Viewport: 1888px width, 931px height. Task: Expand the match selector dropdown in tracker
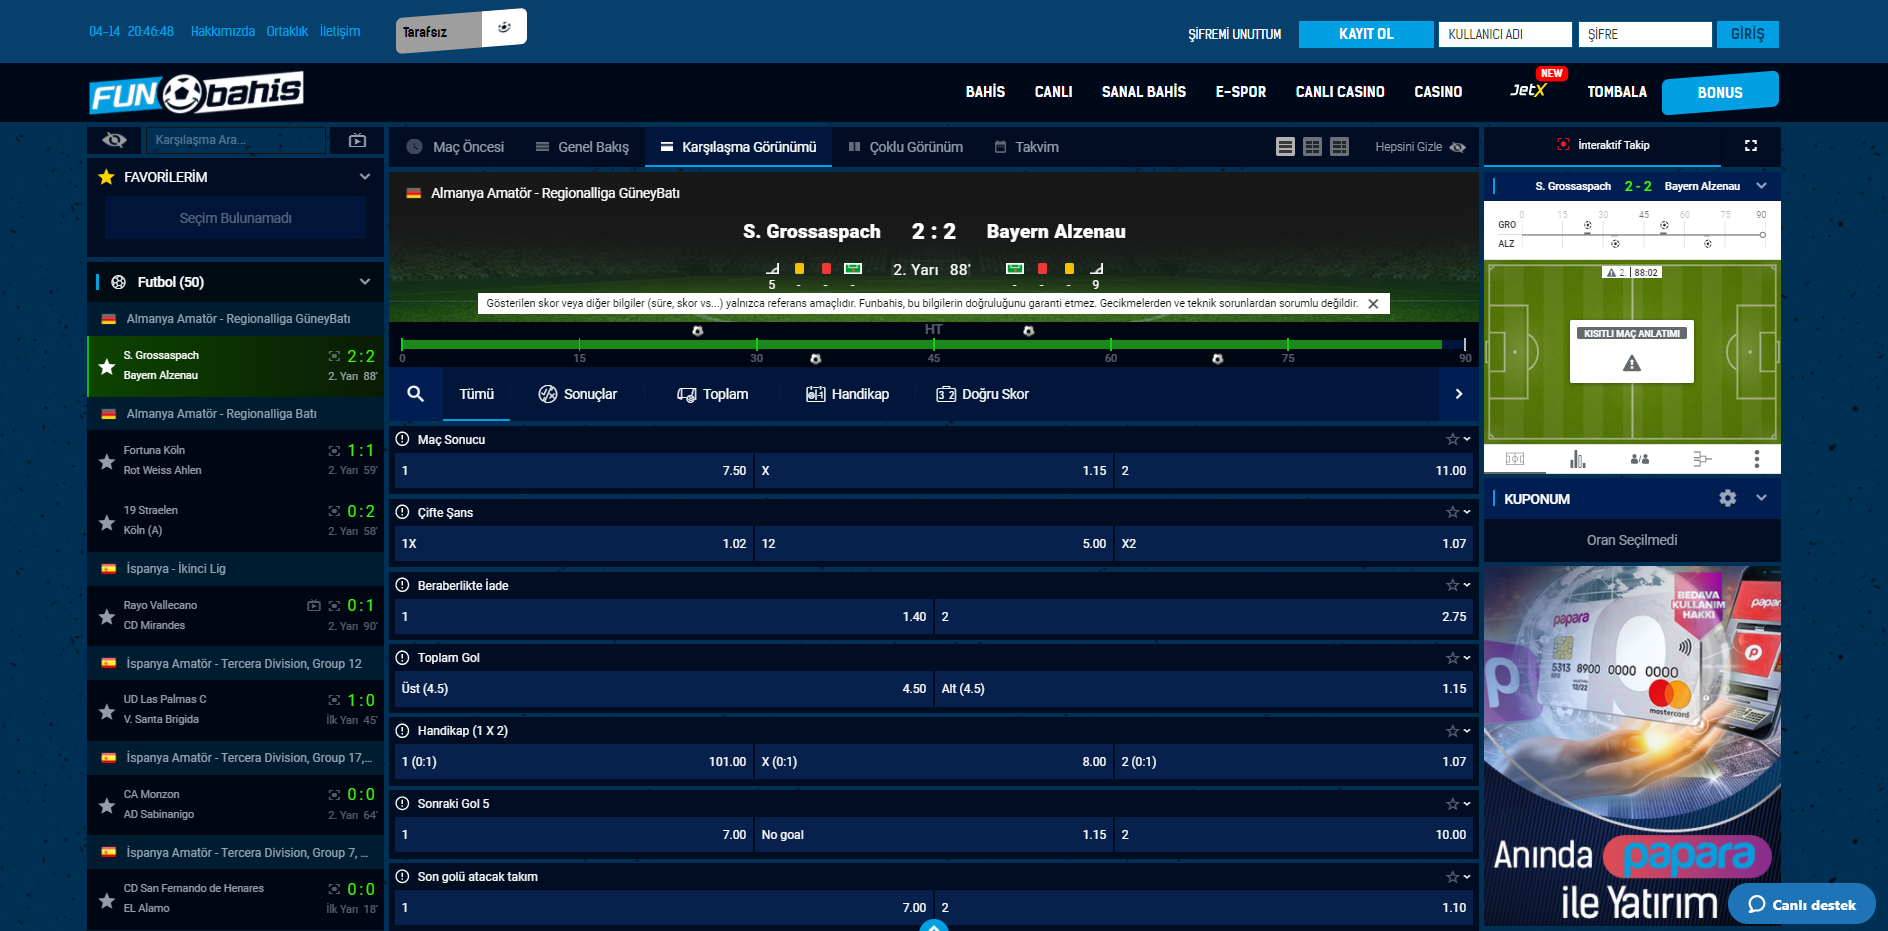tap(1762, 186)
